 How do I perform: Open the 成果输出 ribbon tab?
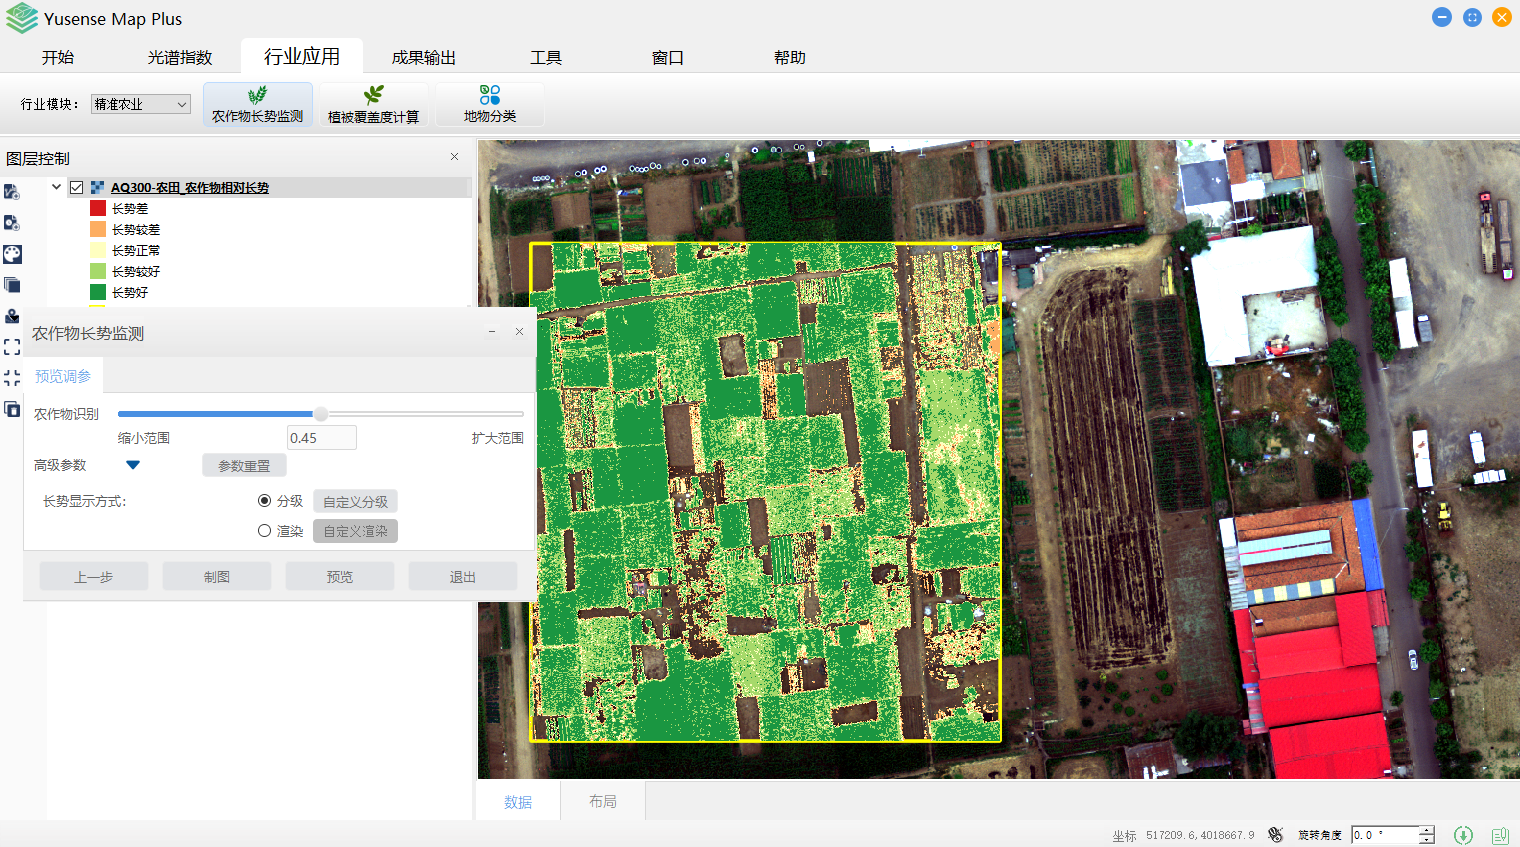423,58
